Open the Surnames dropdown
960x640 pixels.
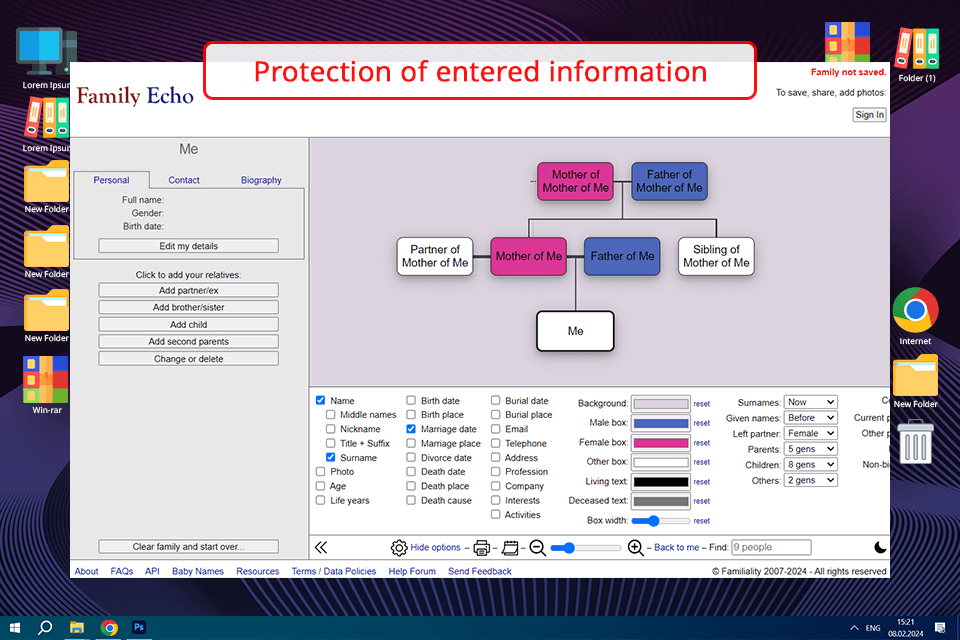(x=811, y=402)
